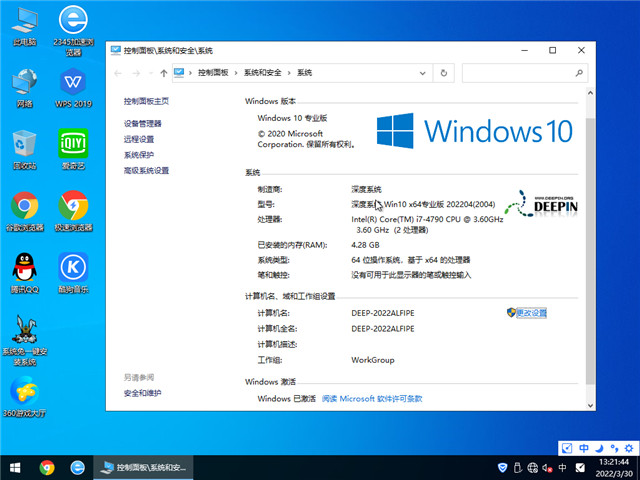The width and height of the screenshot is (640, 480).
Task: Open the Recycle Bin desktop icon
Action: (24, 144)
